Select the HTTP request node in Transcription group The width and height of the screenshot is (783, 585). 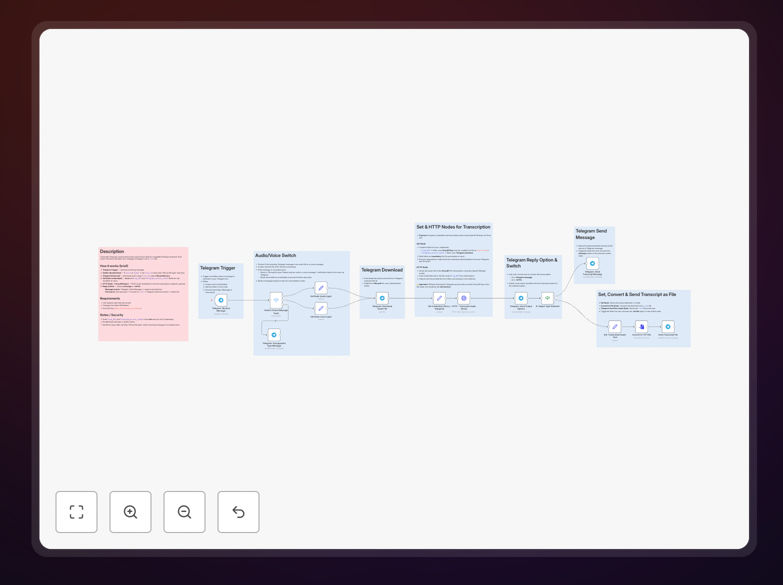[x=464, y=298]
